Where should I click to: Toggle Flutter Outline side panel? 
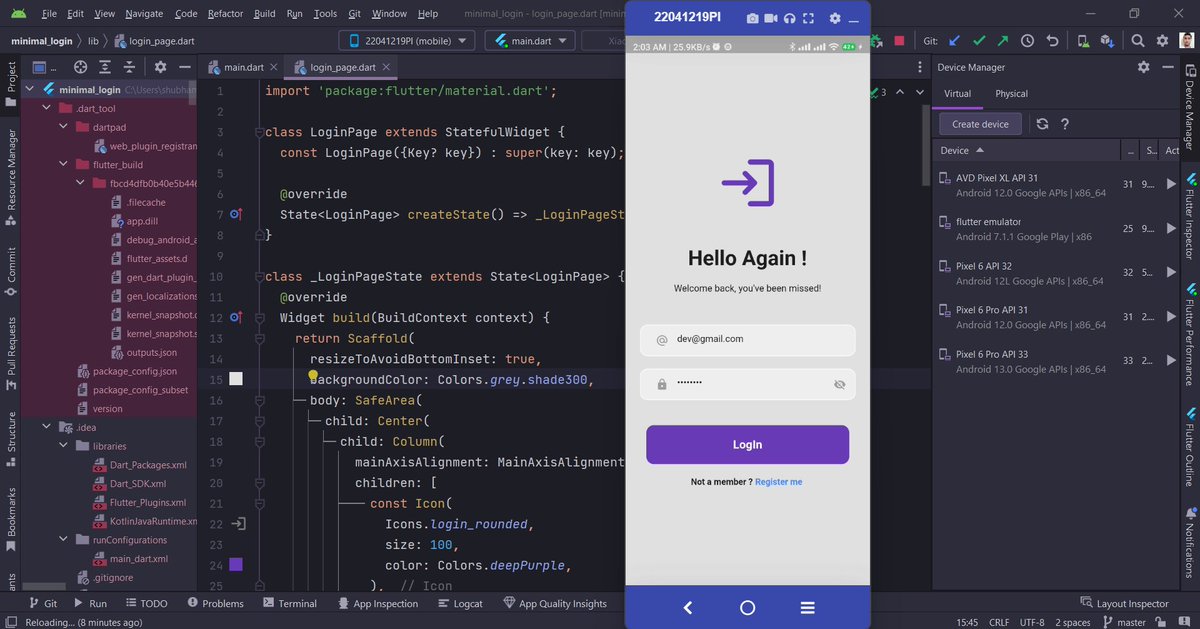1189,449
